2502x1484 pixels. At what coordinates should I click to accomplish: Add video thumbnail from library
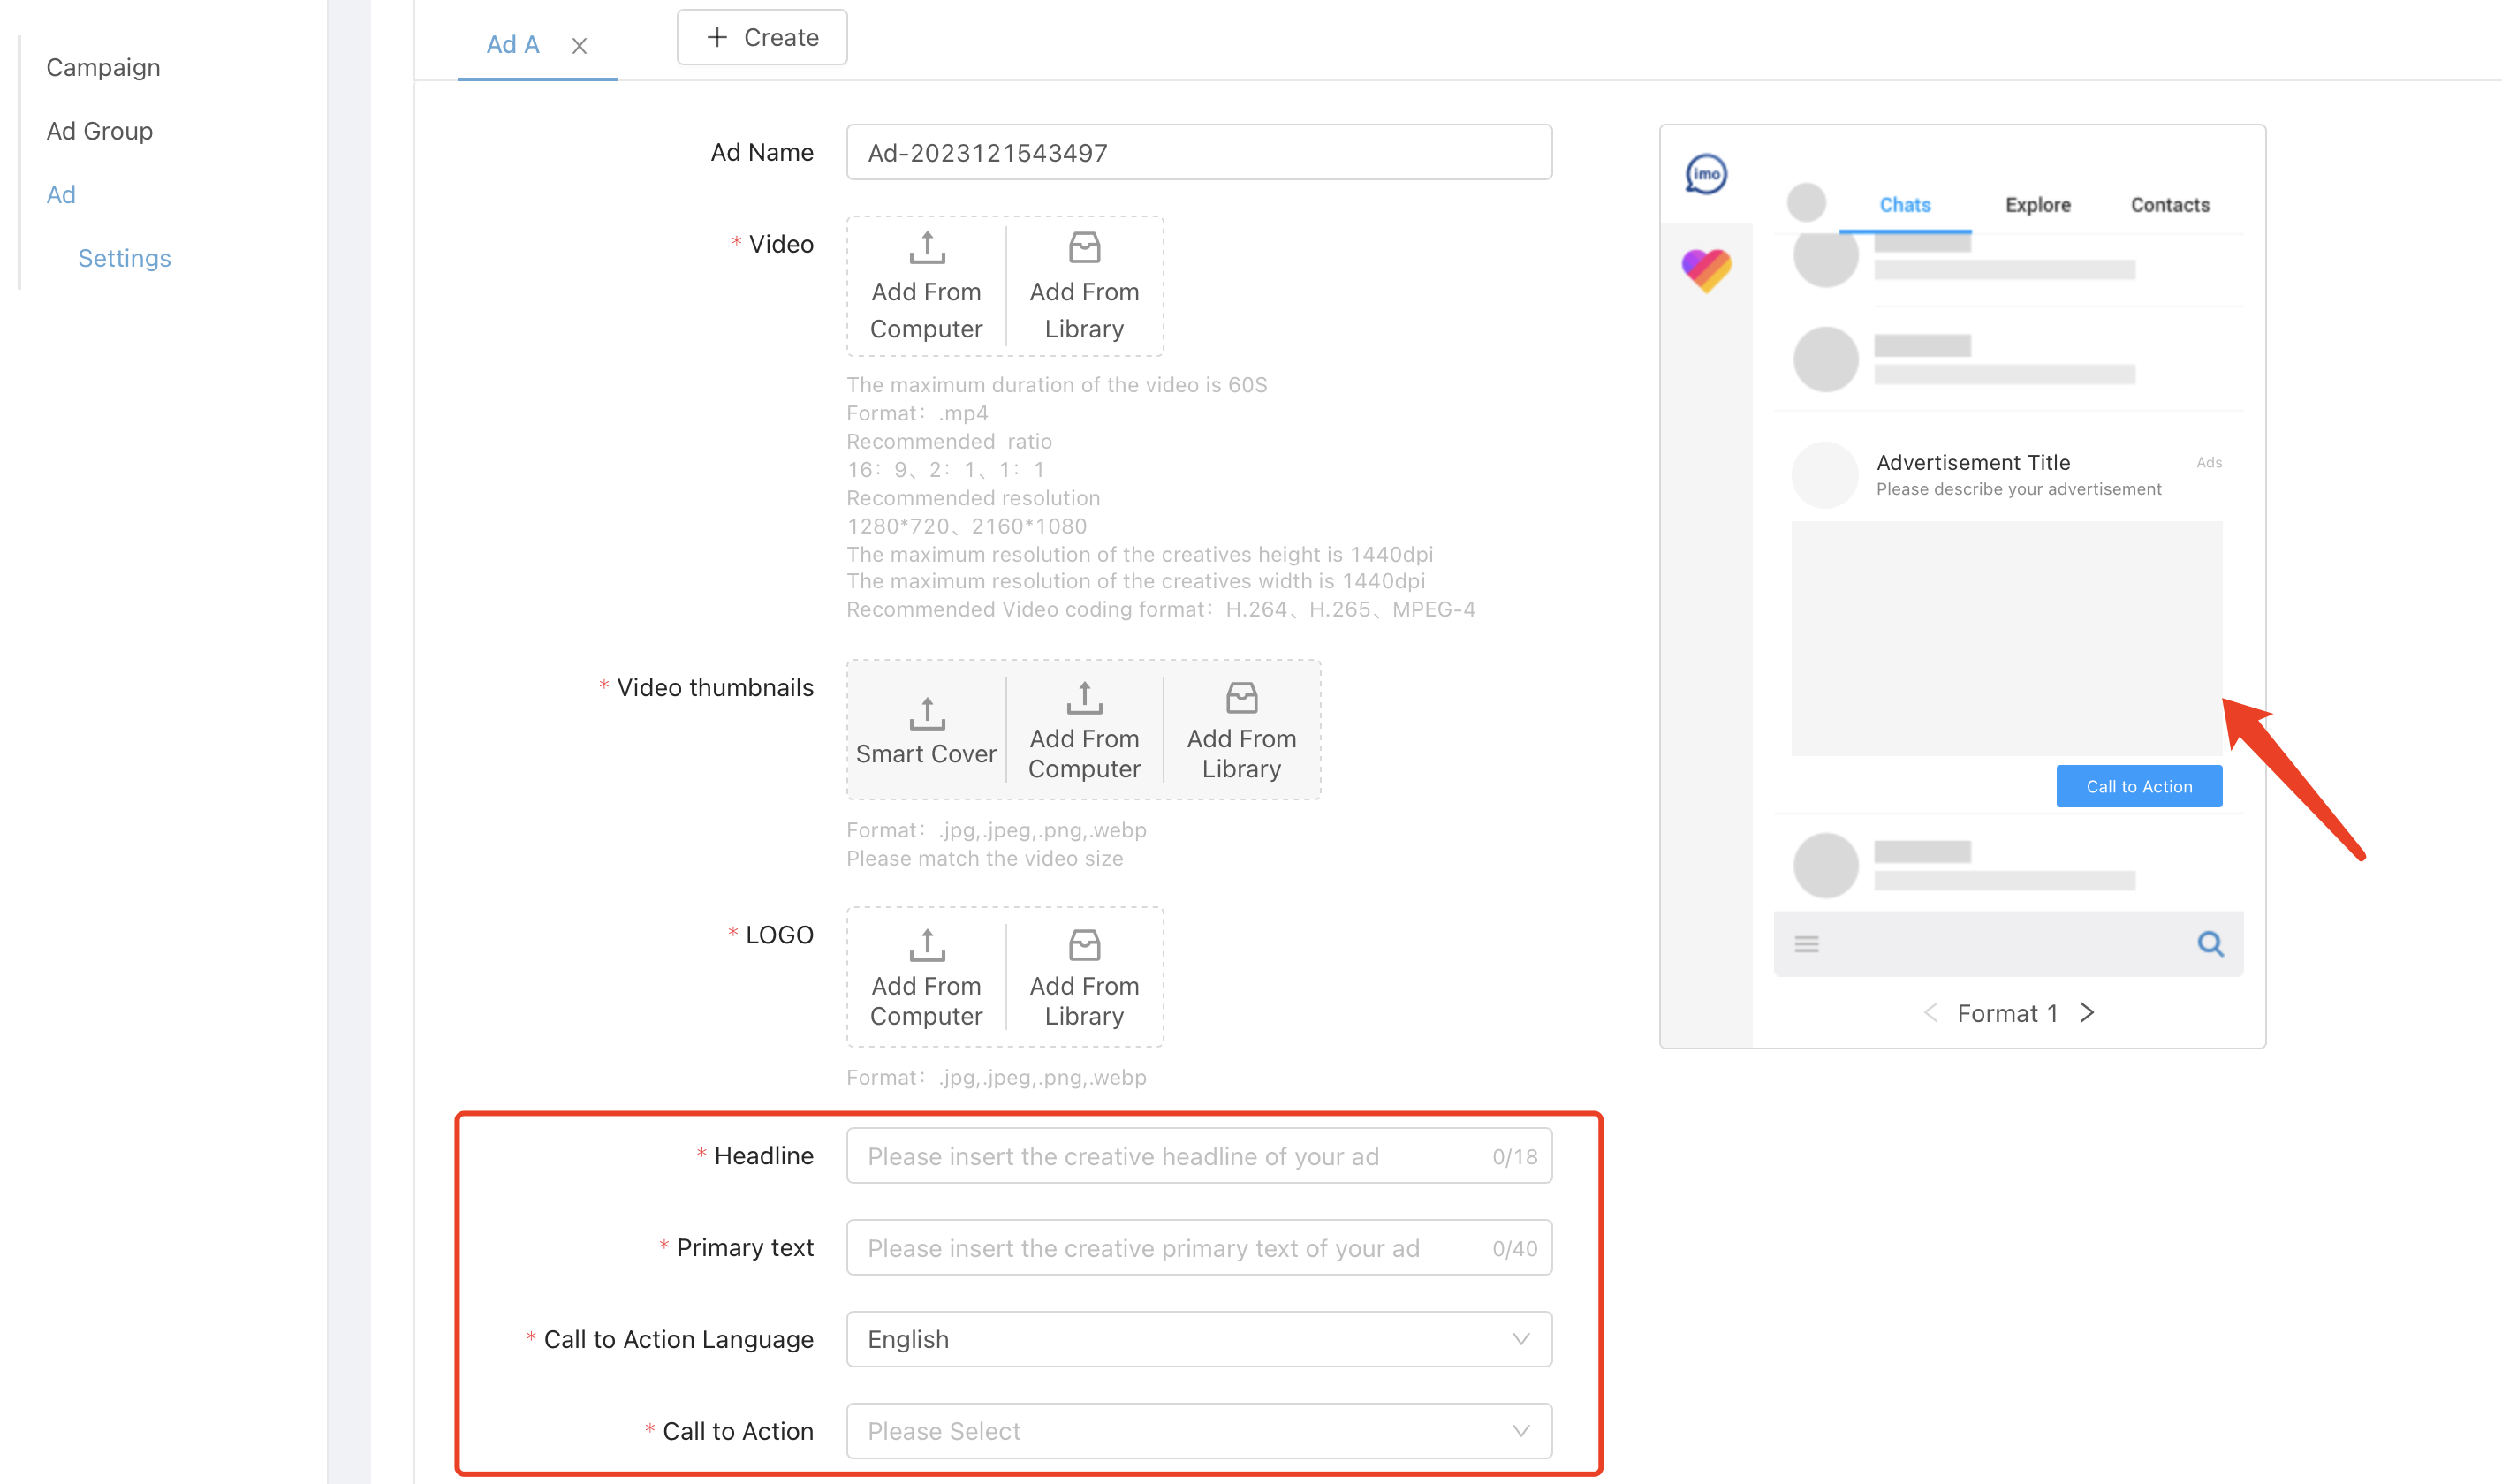click(x=1241, y=731)
